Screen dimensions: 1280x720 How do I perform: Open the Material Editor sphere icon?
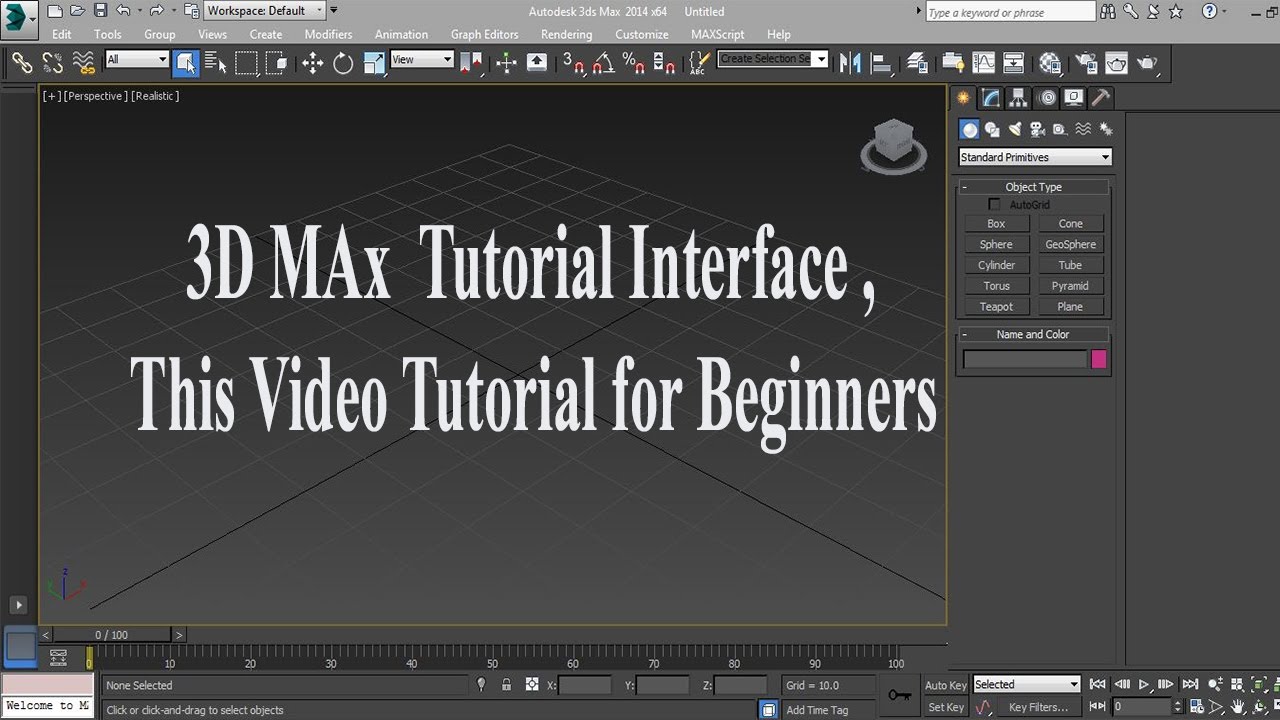coord(1049,63)
